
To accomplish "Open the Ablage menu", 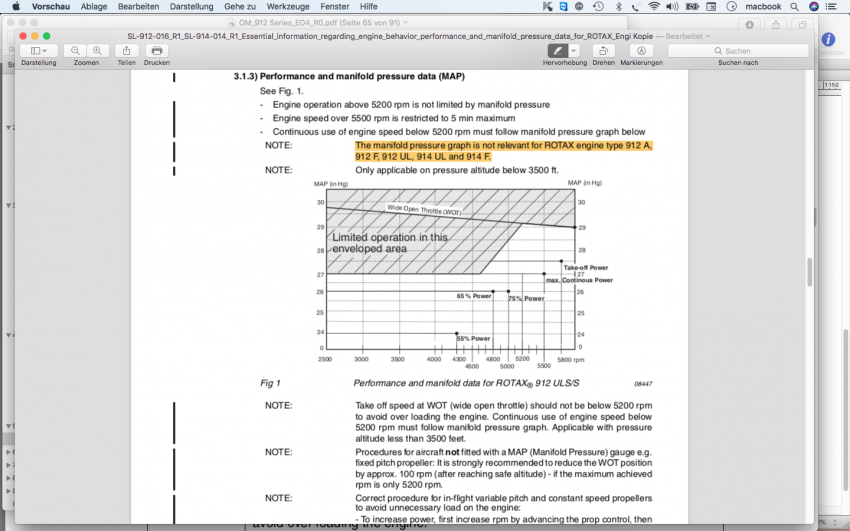I will point(94,7).
